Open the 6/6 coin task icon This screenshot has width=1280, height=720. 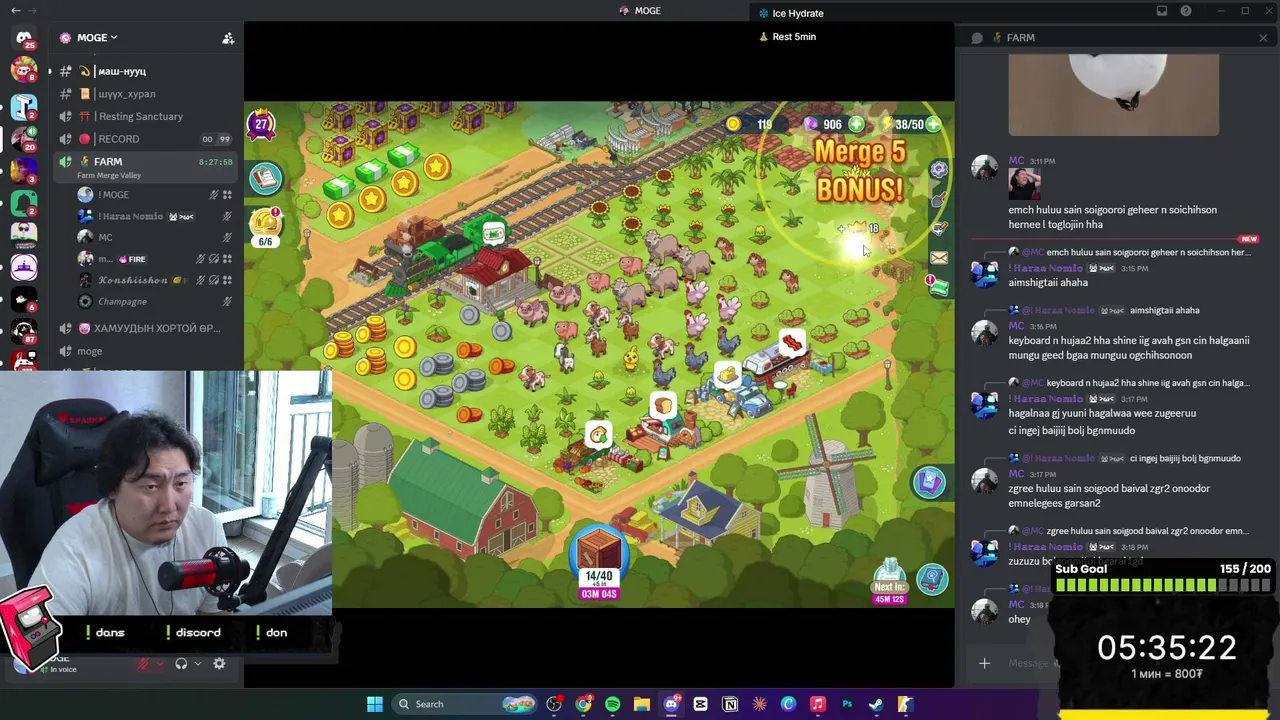266,227
